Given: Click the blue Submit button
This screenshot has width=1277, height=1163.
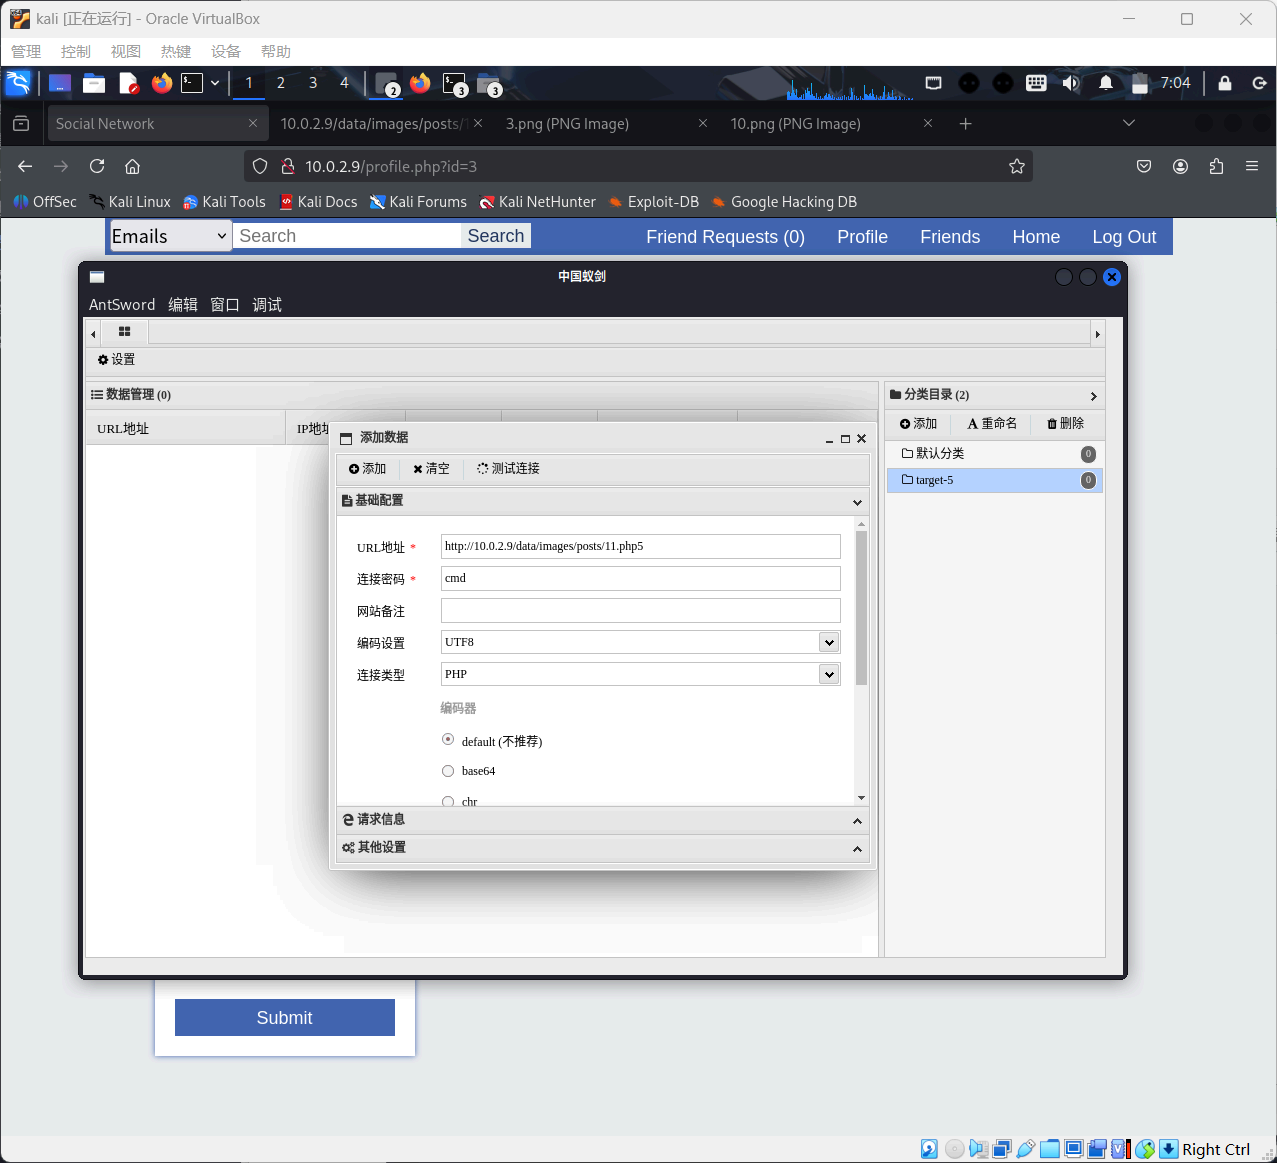Looking at the screenshot, I should (x=284, y=1018).
